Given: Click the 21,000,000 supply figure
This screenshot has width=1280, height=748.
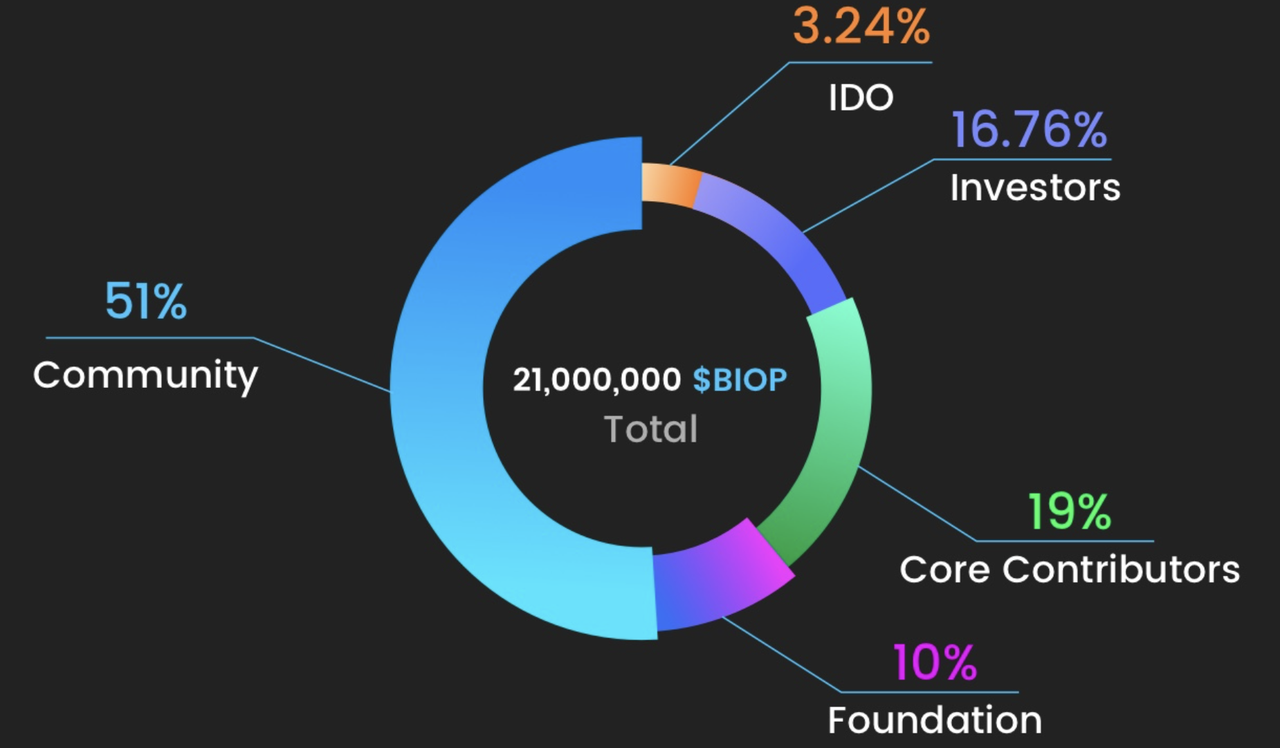Looking at the screenshot, I should point(598,380).
